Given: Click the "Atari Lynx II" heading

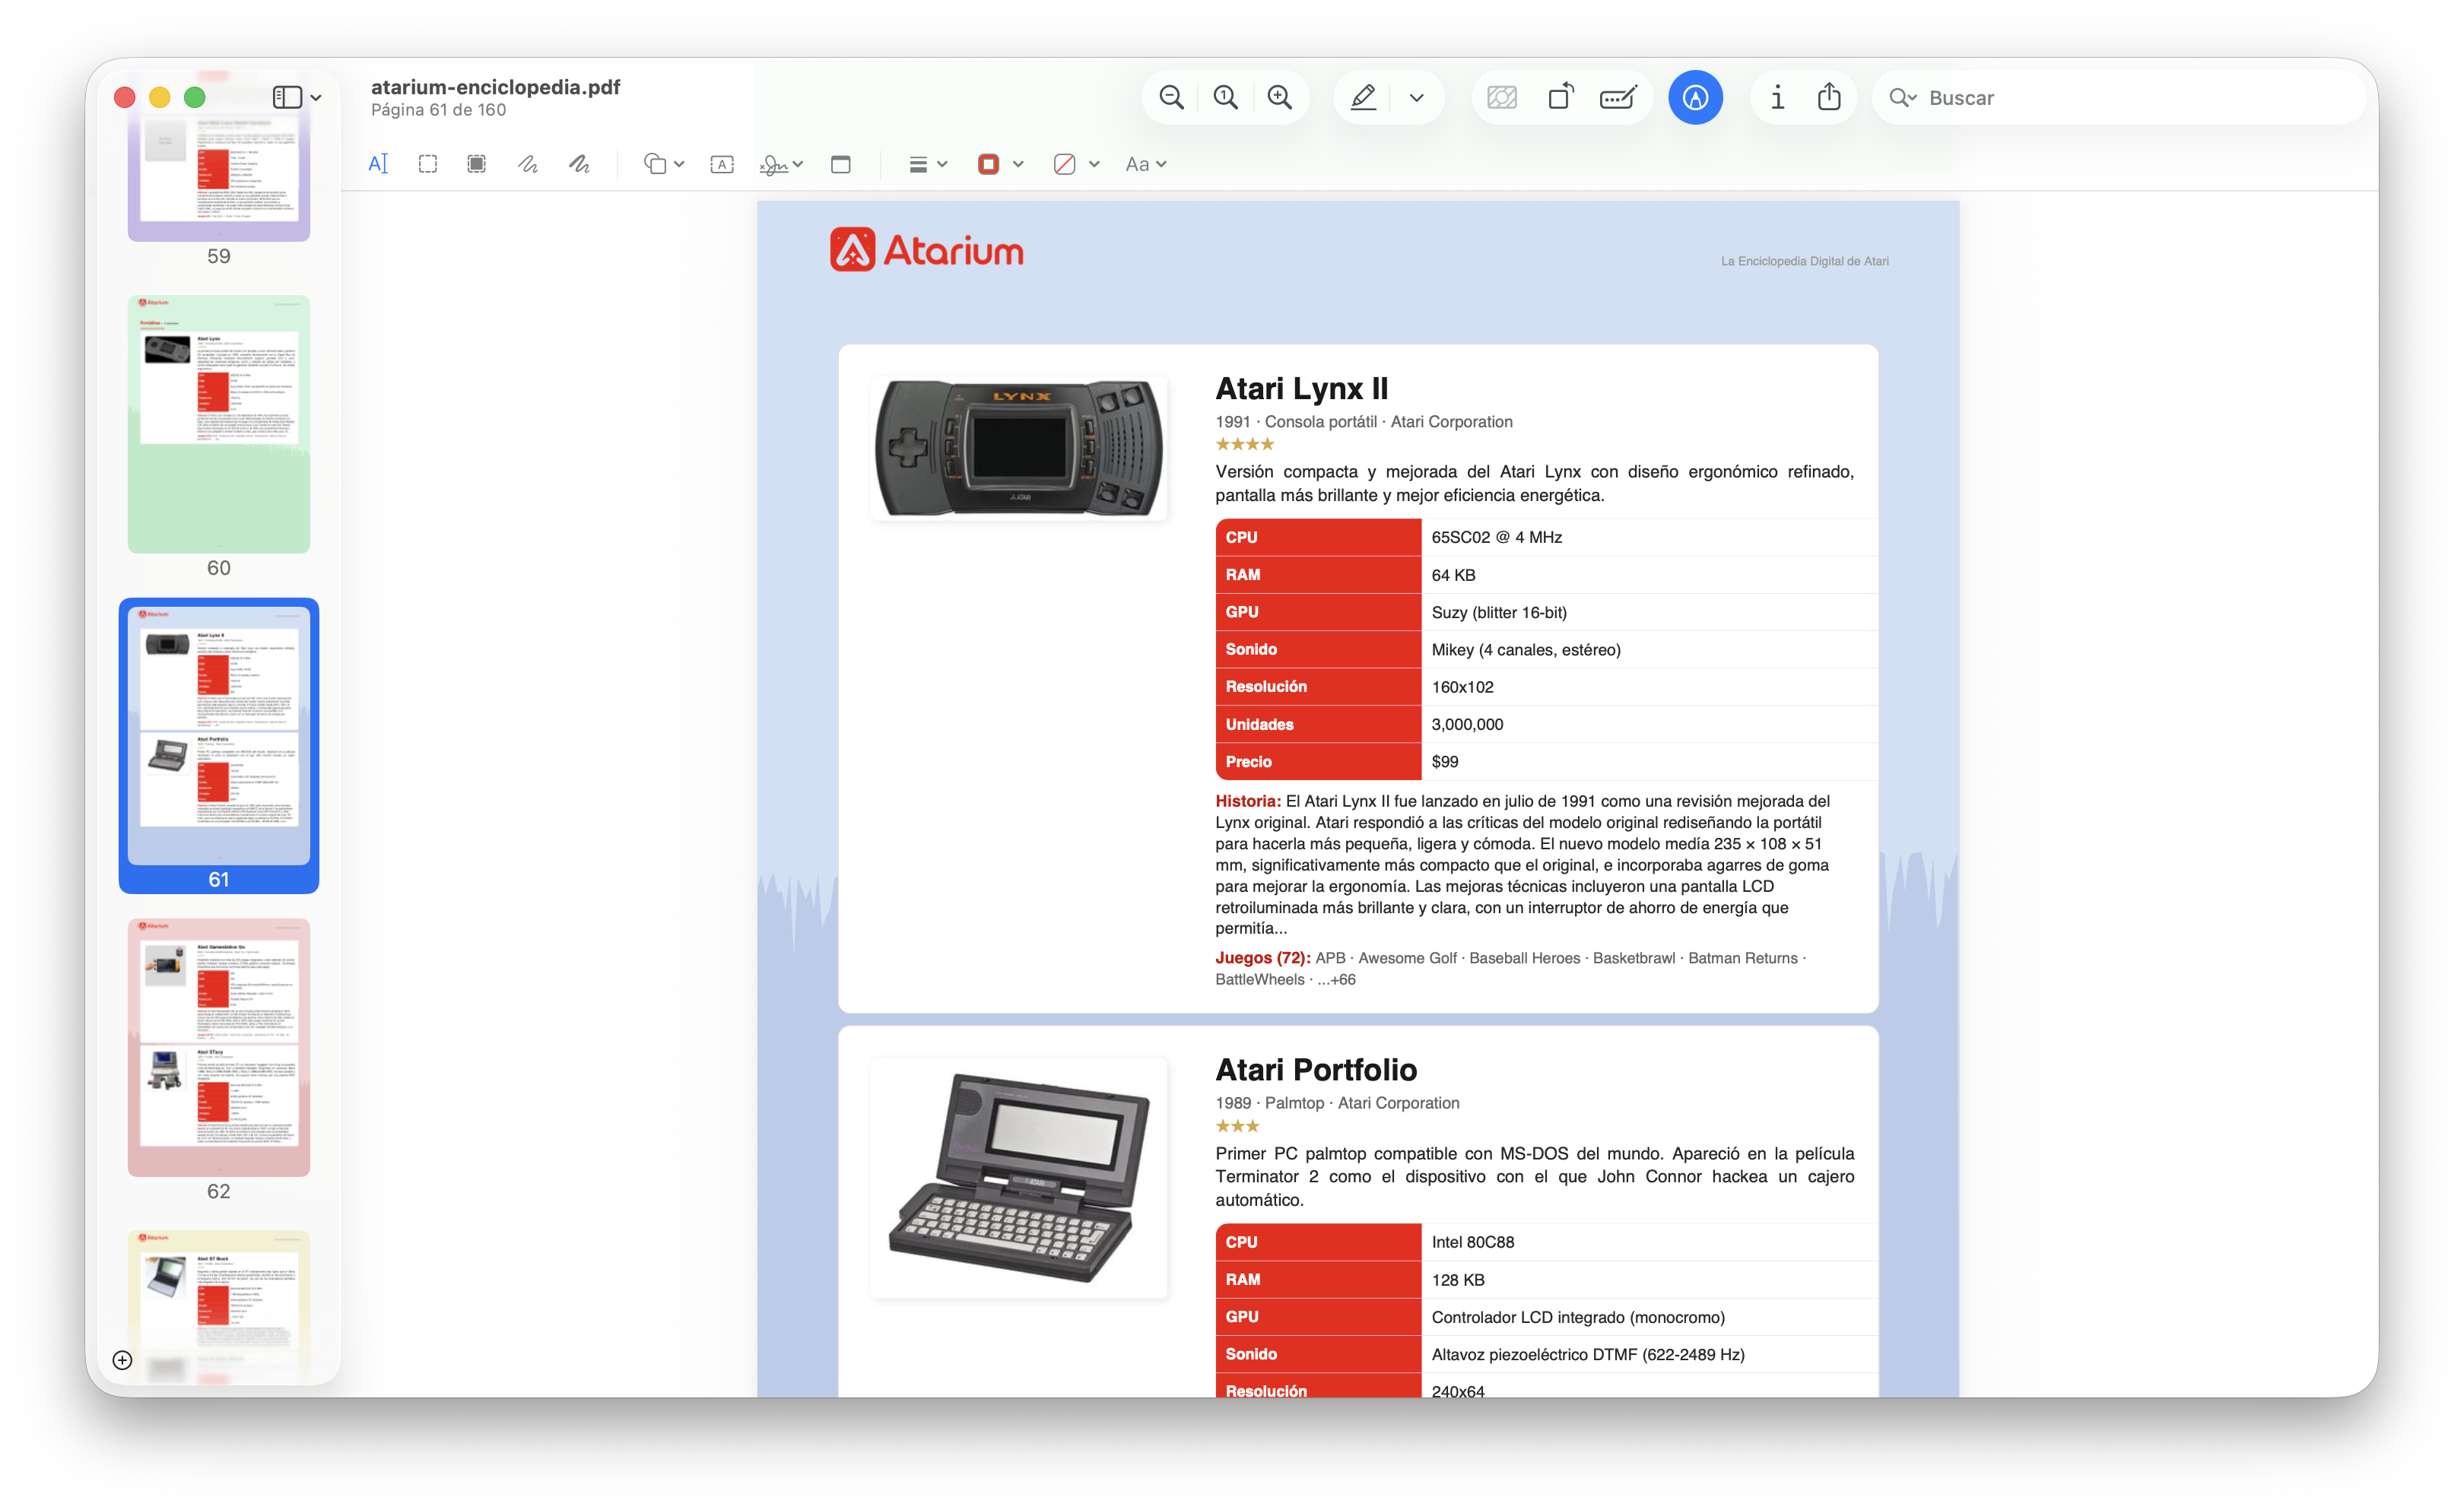Looking at the screenshot, I should pyautogui.click(x=1301, y=388).
